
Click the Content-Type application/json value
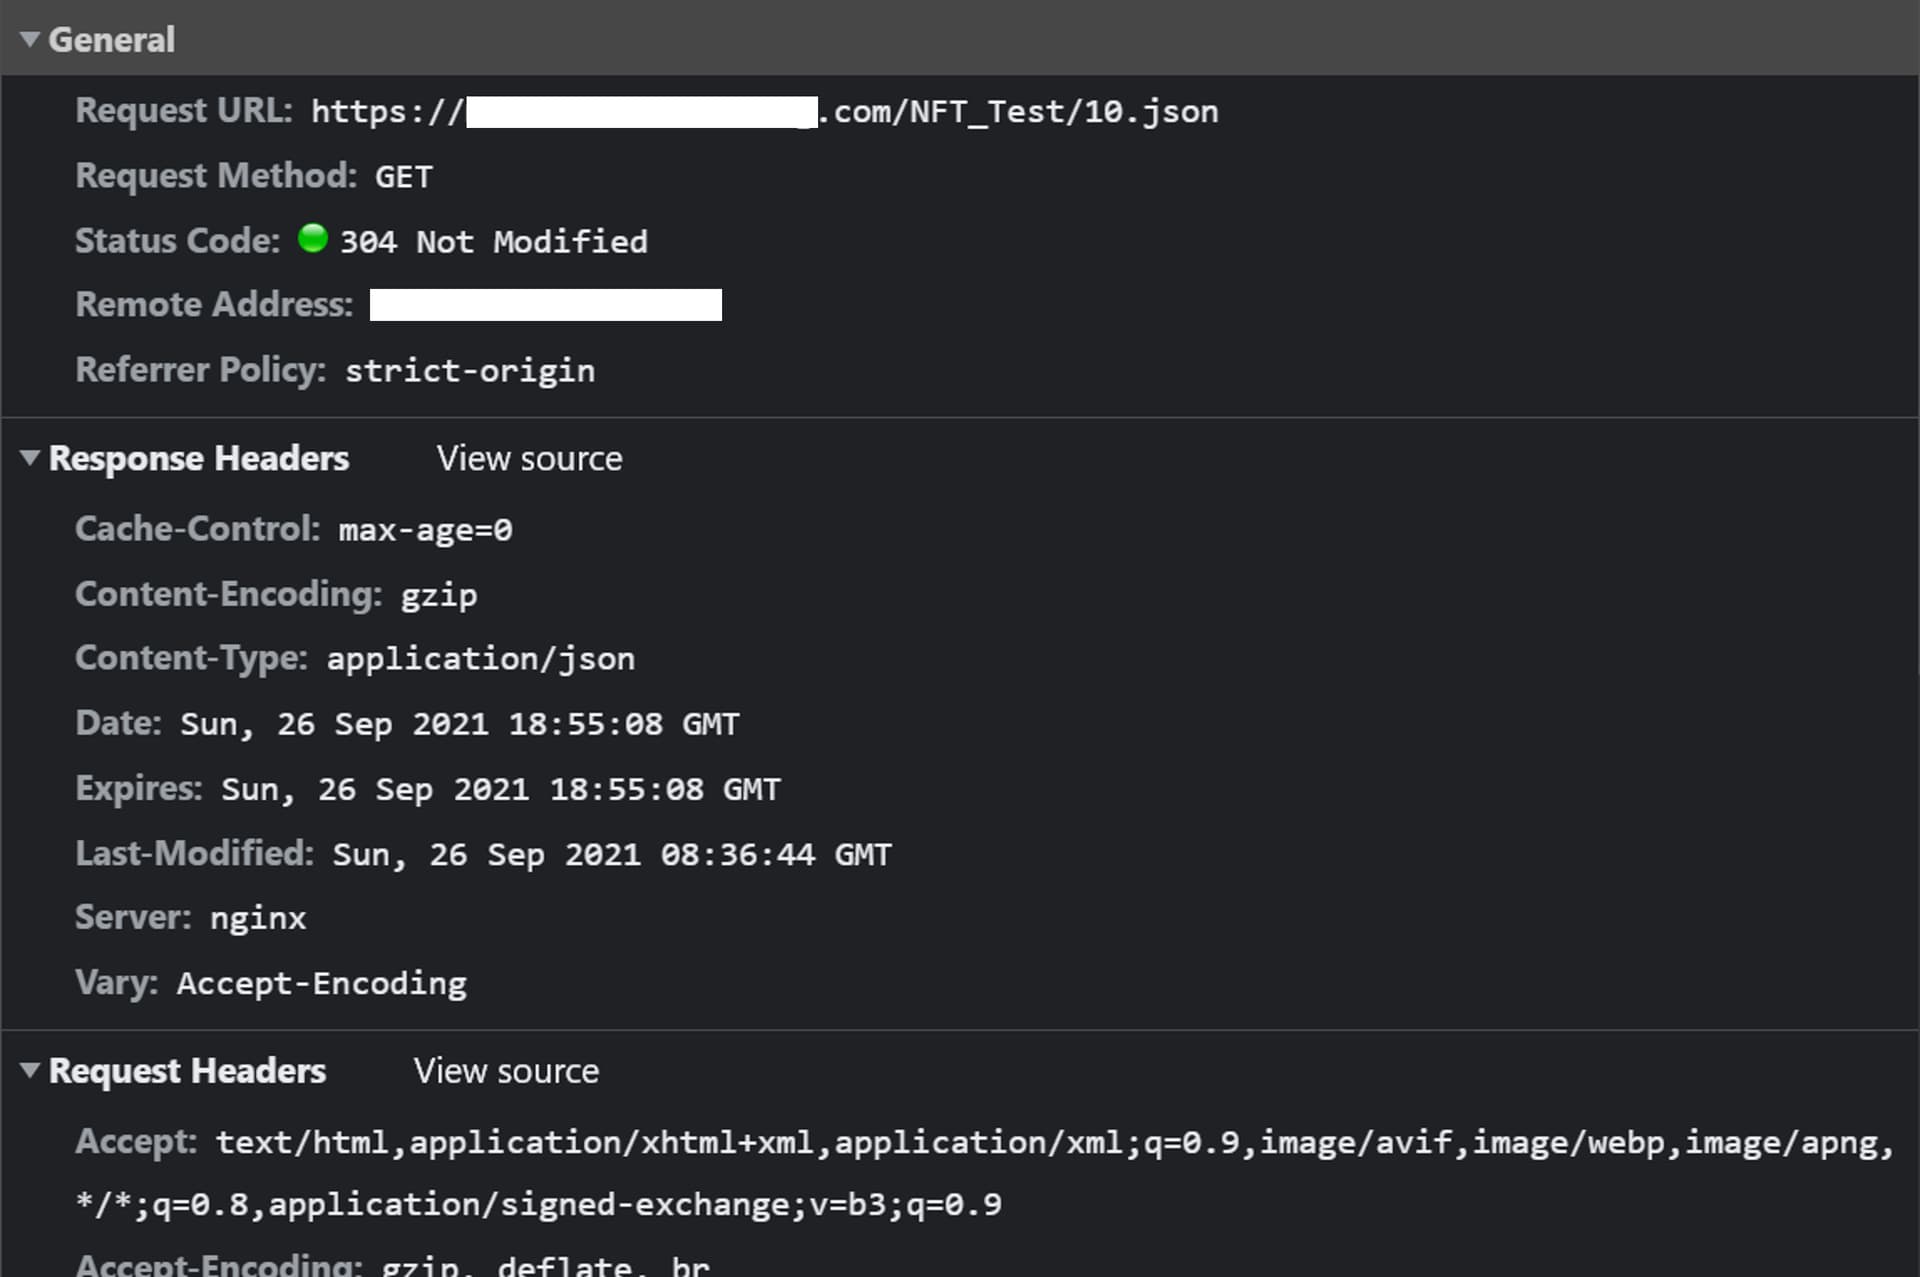tap(481, 659)
